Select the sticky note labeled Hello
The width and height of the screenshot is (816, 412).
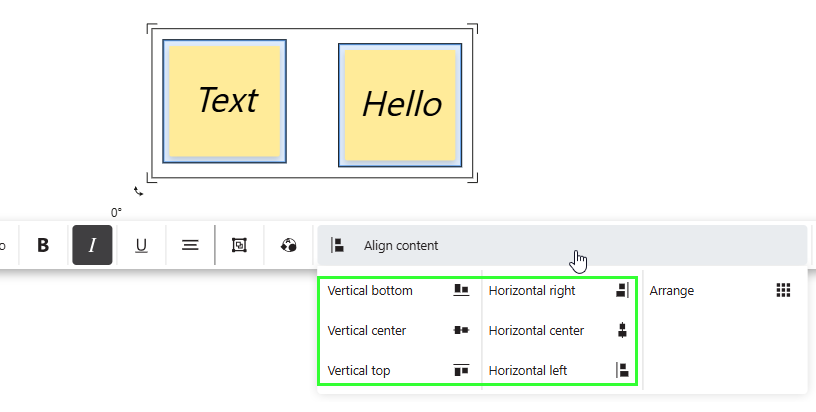coord(400,104)
